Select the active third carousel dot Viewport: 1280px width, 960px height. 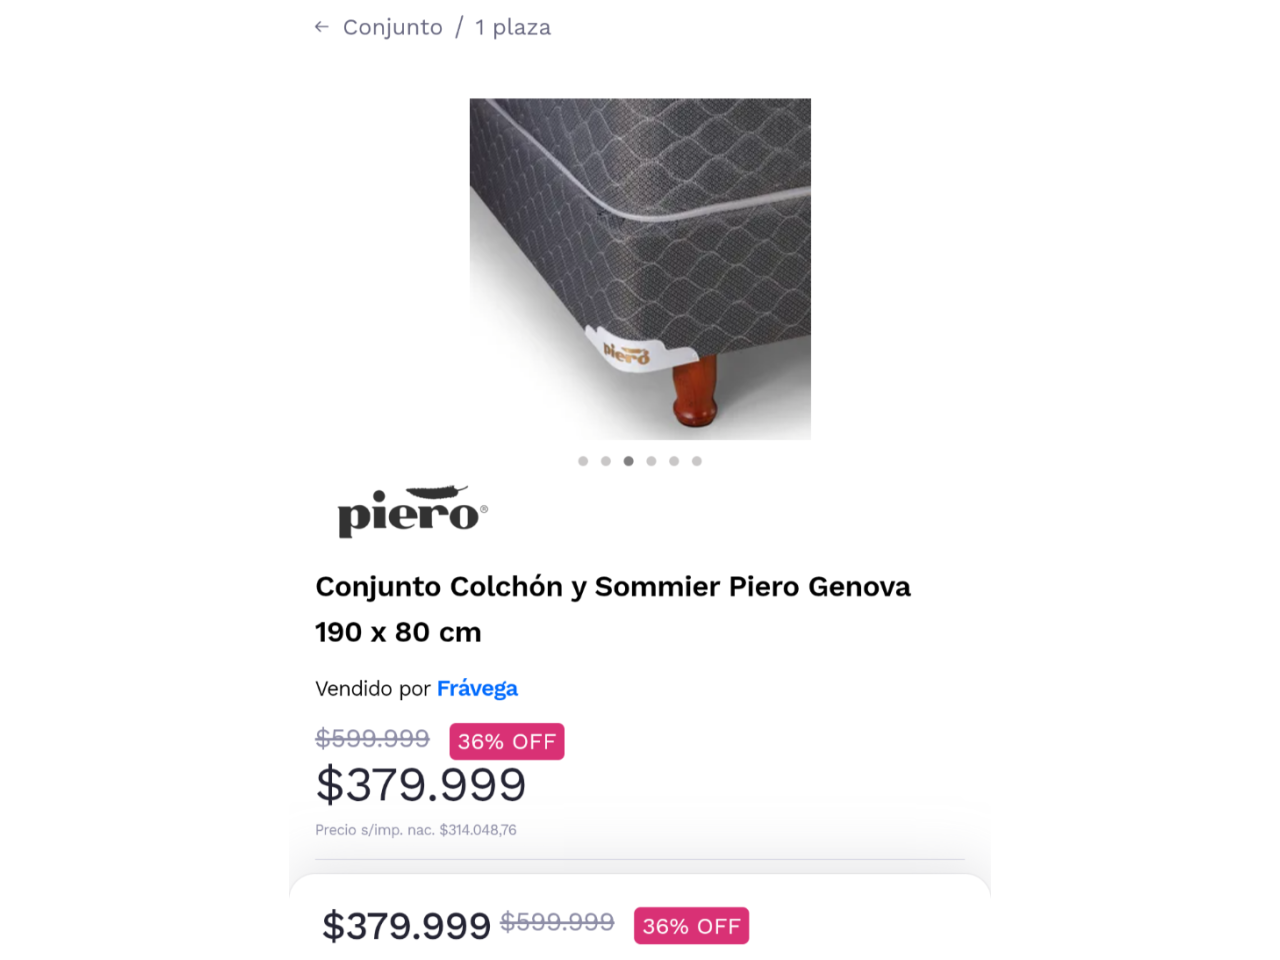pyautogui.click(x=628, y=461)
